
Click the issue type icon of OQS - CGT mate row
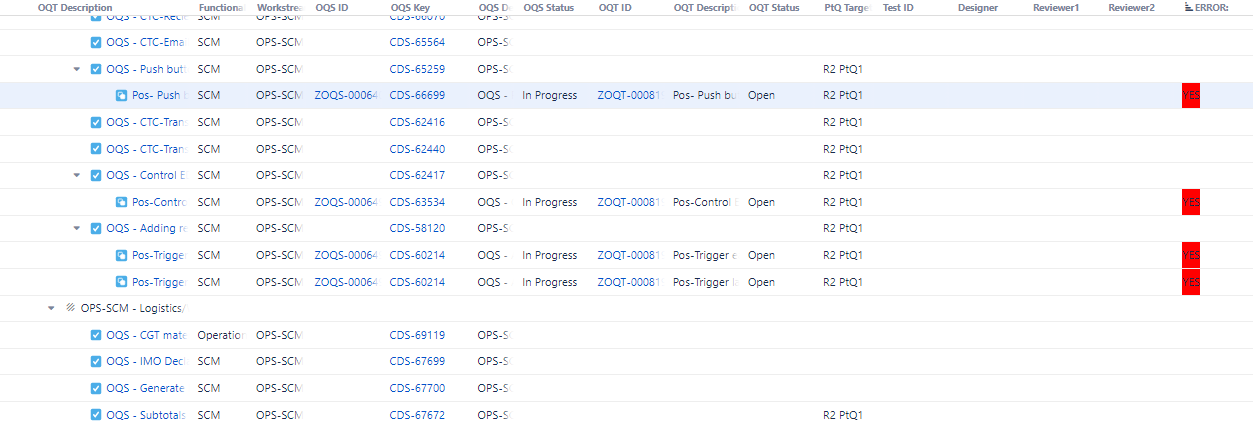[96, 335]
